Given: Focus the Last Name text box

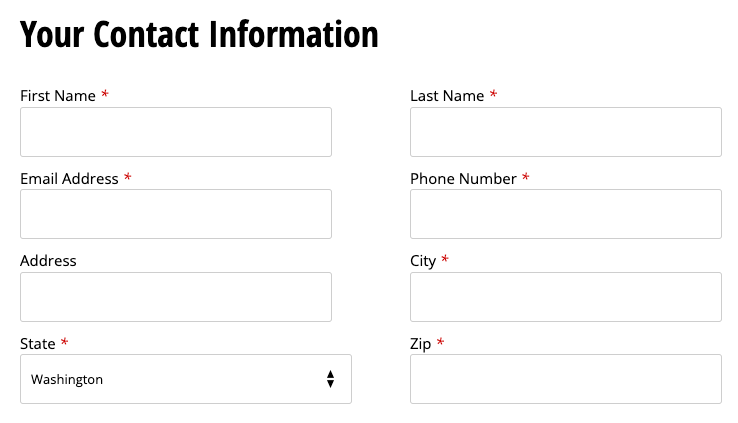Looking at the screenshot, I should [565, 132].
